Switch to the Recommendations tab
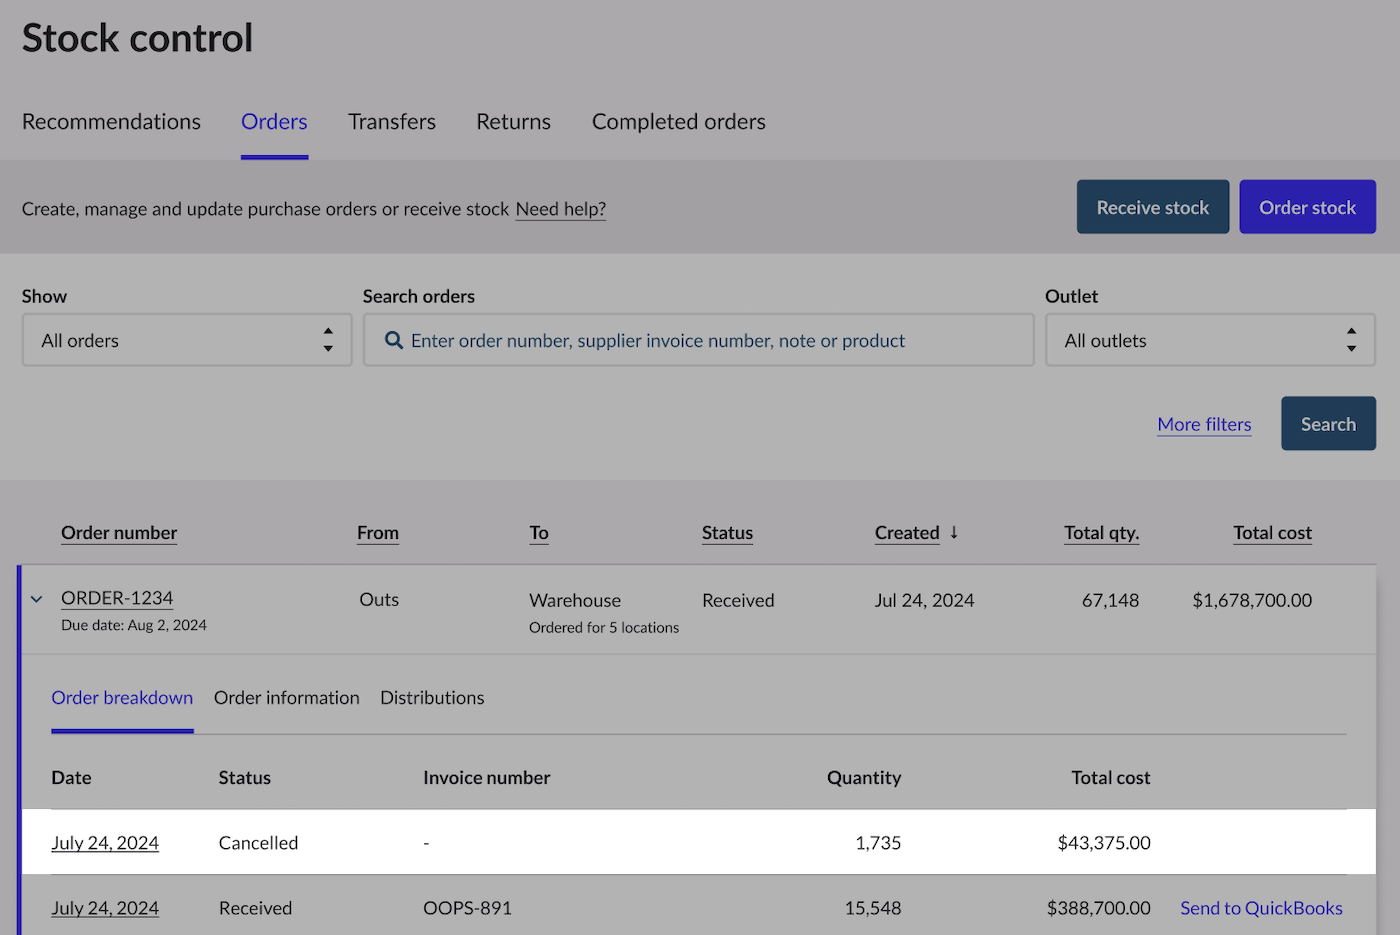Image resolution: width=1400 pixels, height=935 pixels. (x=111, y=122)
